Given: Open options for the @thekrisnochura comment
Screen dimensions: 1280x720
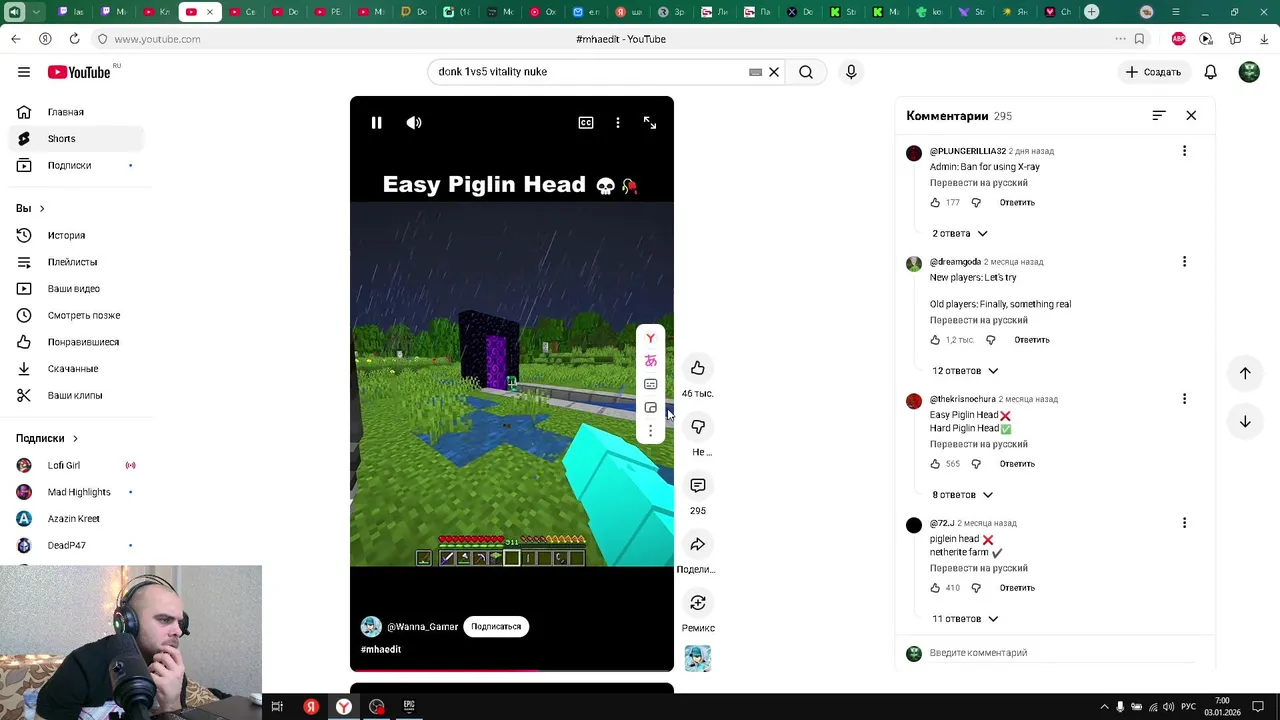Looking at the screenshot, I should coord(1185,399).
